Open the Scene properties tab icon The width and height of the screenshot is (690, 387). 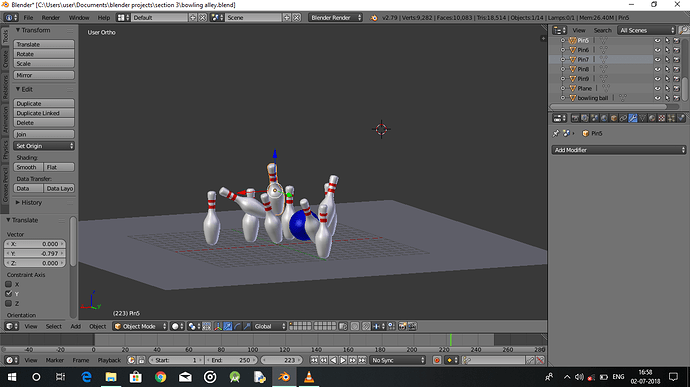(x=595, y=118)
